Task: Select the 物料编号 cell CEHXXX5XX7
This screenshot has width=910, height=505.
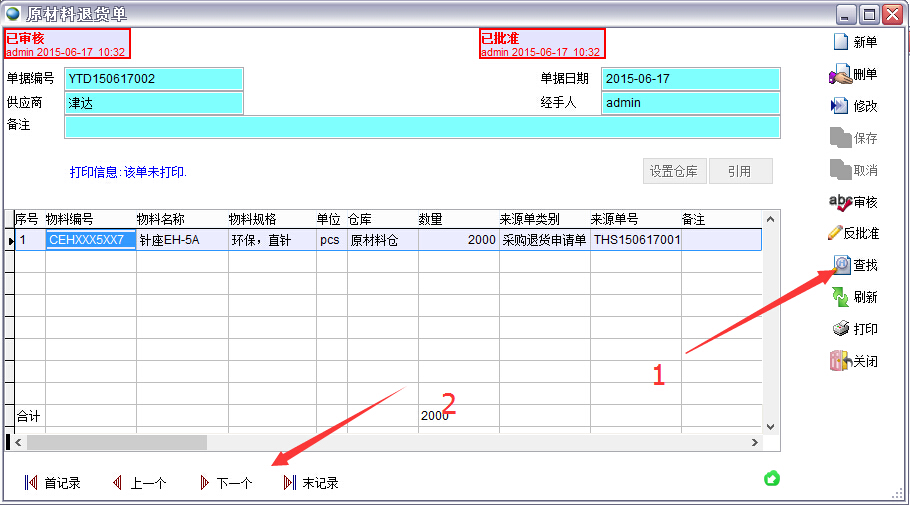Action: pyautogui.click(x=90, y=240)
